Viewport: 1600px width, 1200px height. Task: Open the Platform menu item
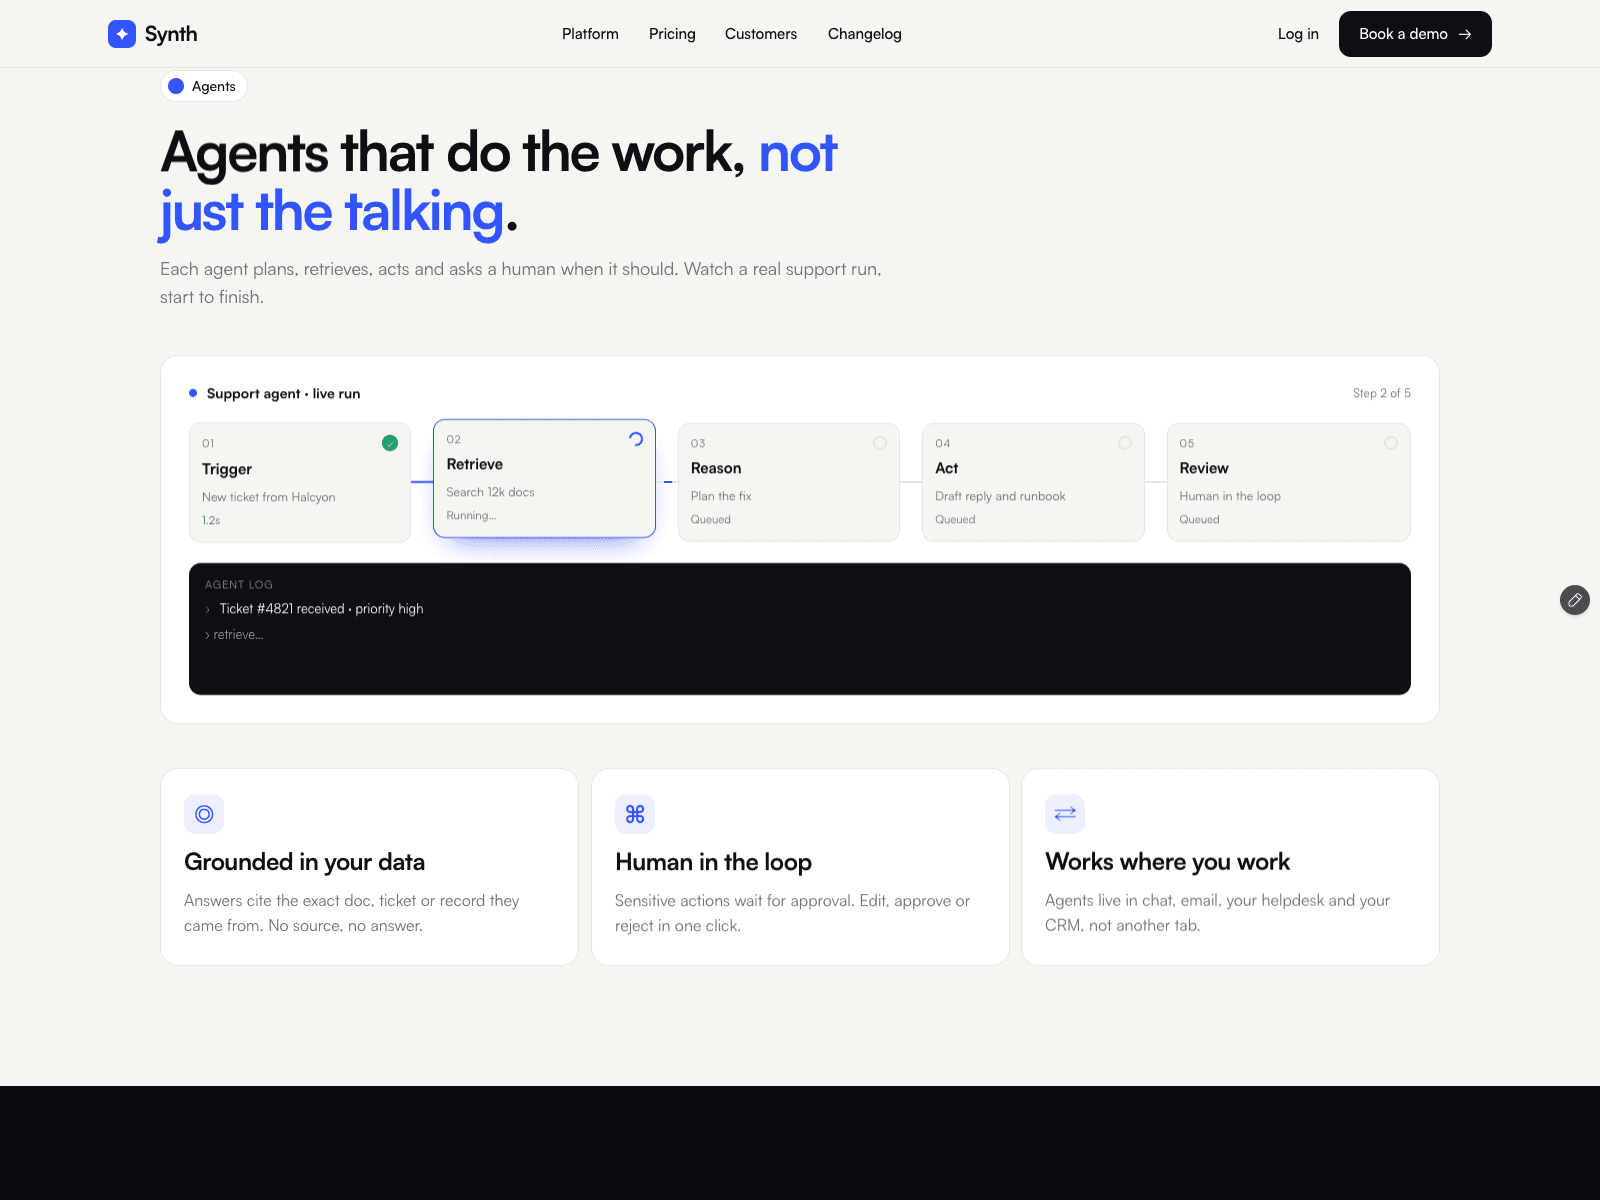[590, 34]
